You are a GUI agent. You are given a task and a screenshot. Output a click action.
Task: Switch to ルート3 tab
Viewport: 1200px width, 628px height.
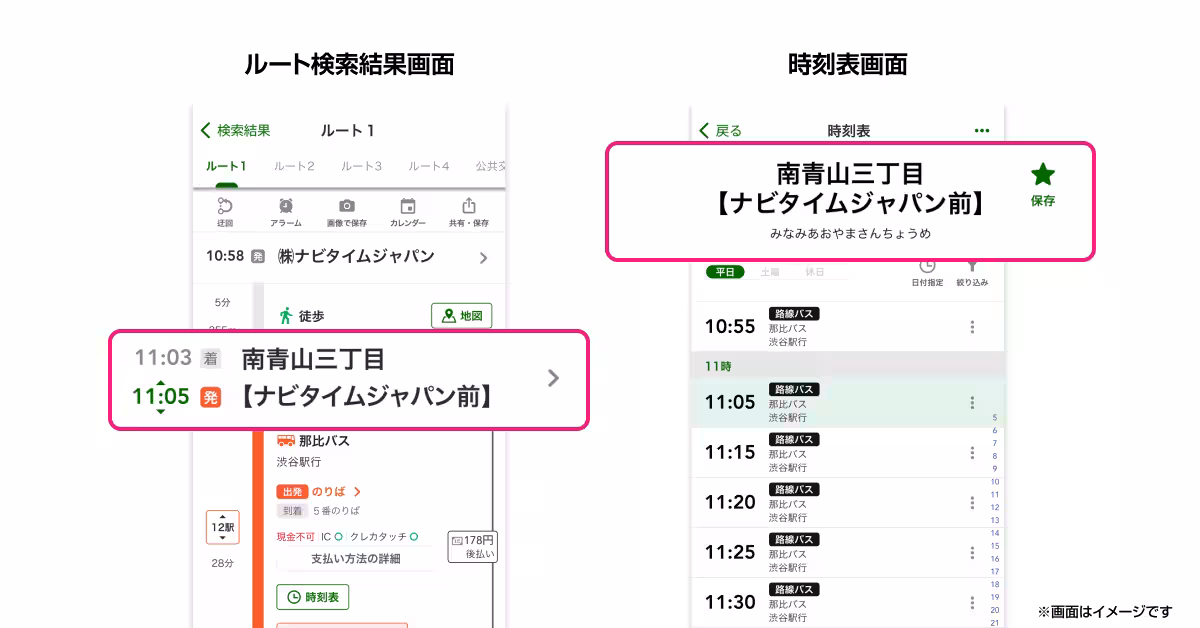click(361, 166)
